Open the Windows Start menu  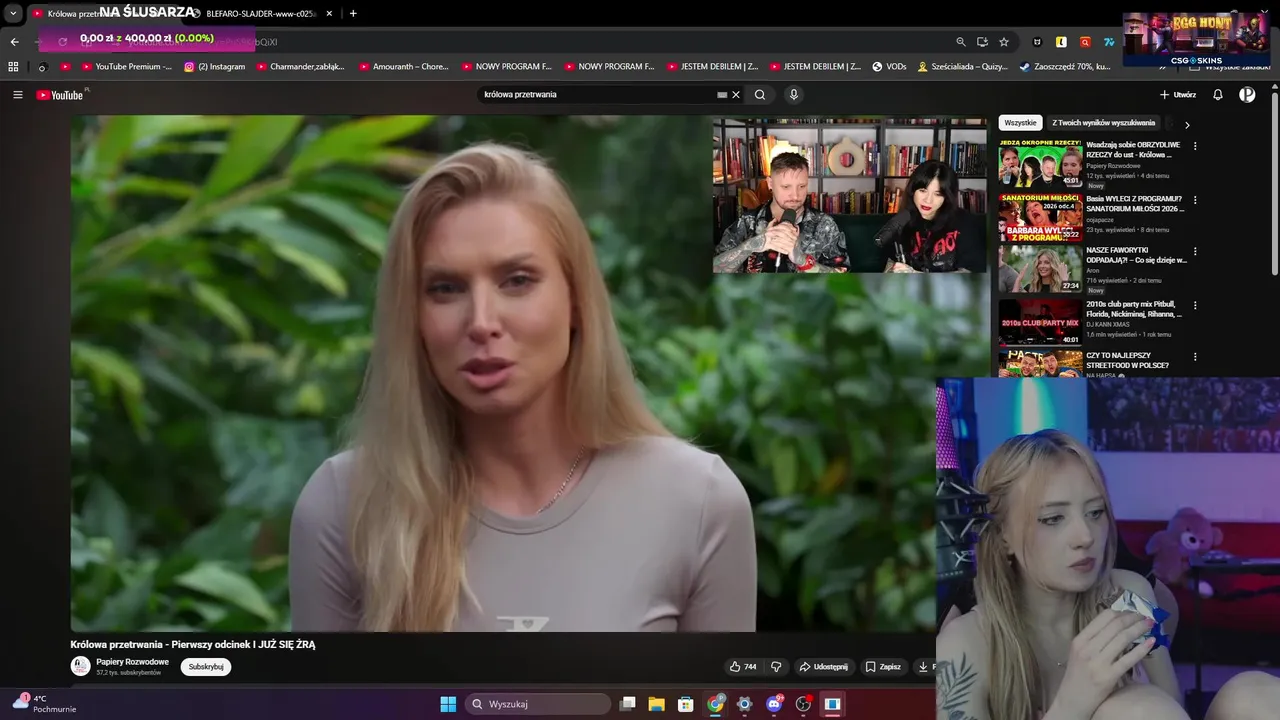[448, 704]
